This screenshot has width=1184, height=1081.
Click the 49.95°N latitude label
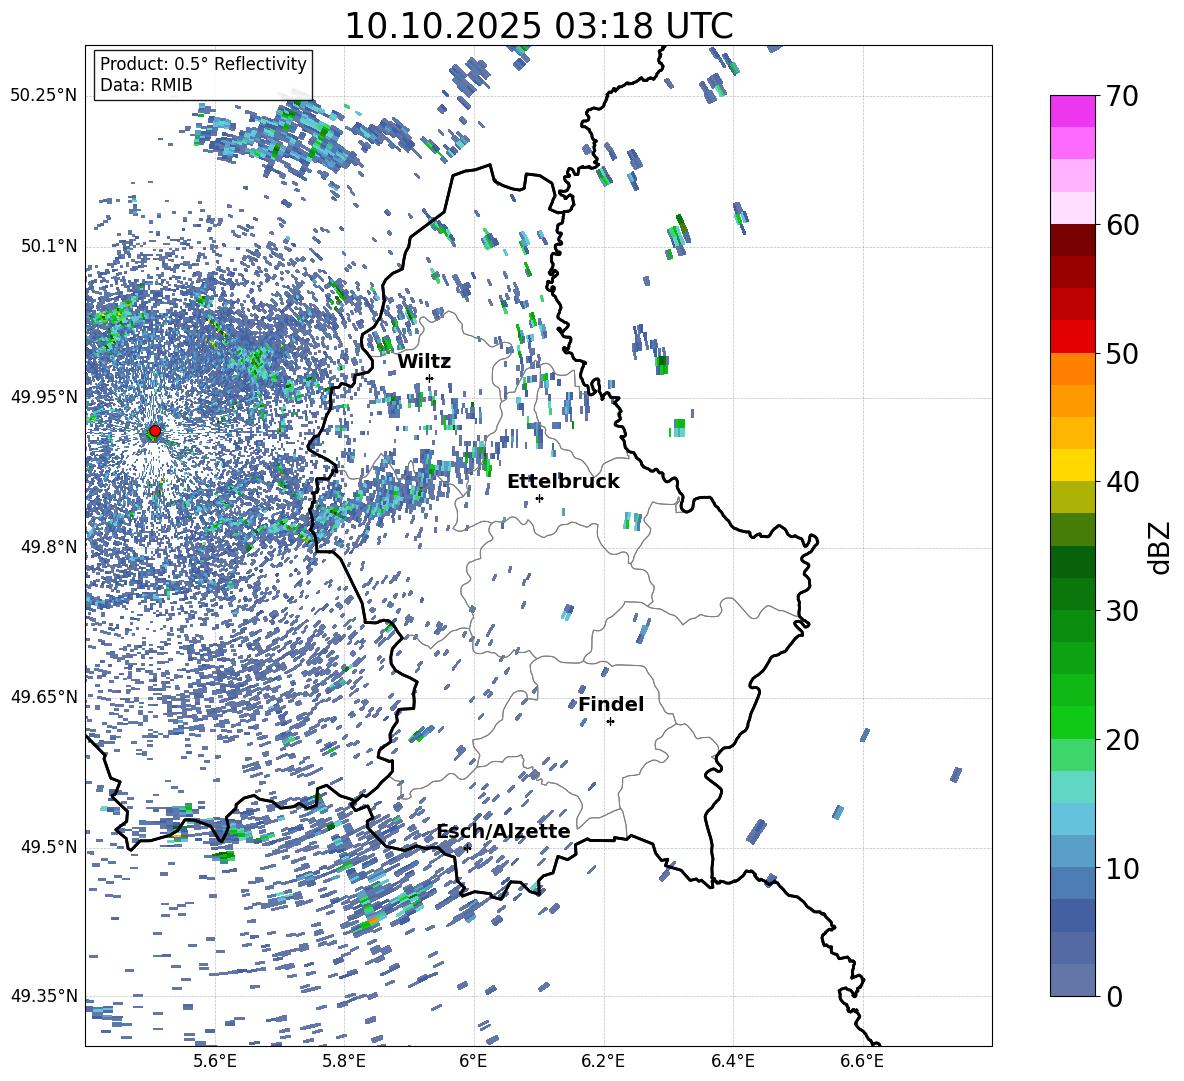click(x=44, y=397)
